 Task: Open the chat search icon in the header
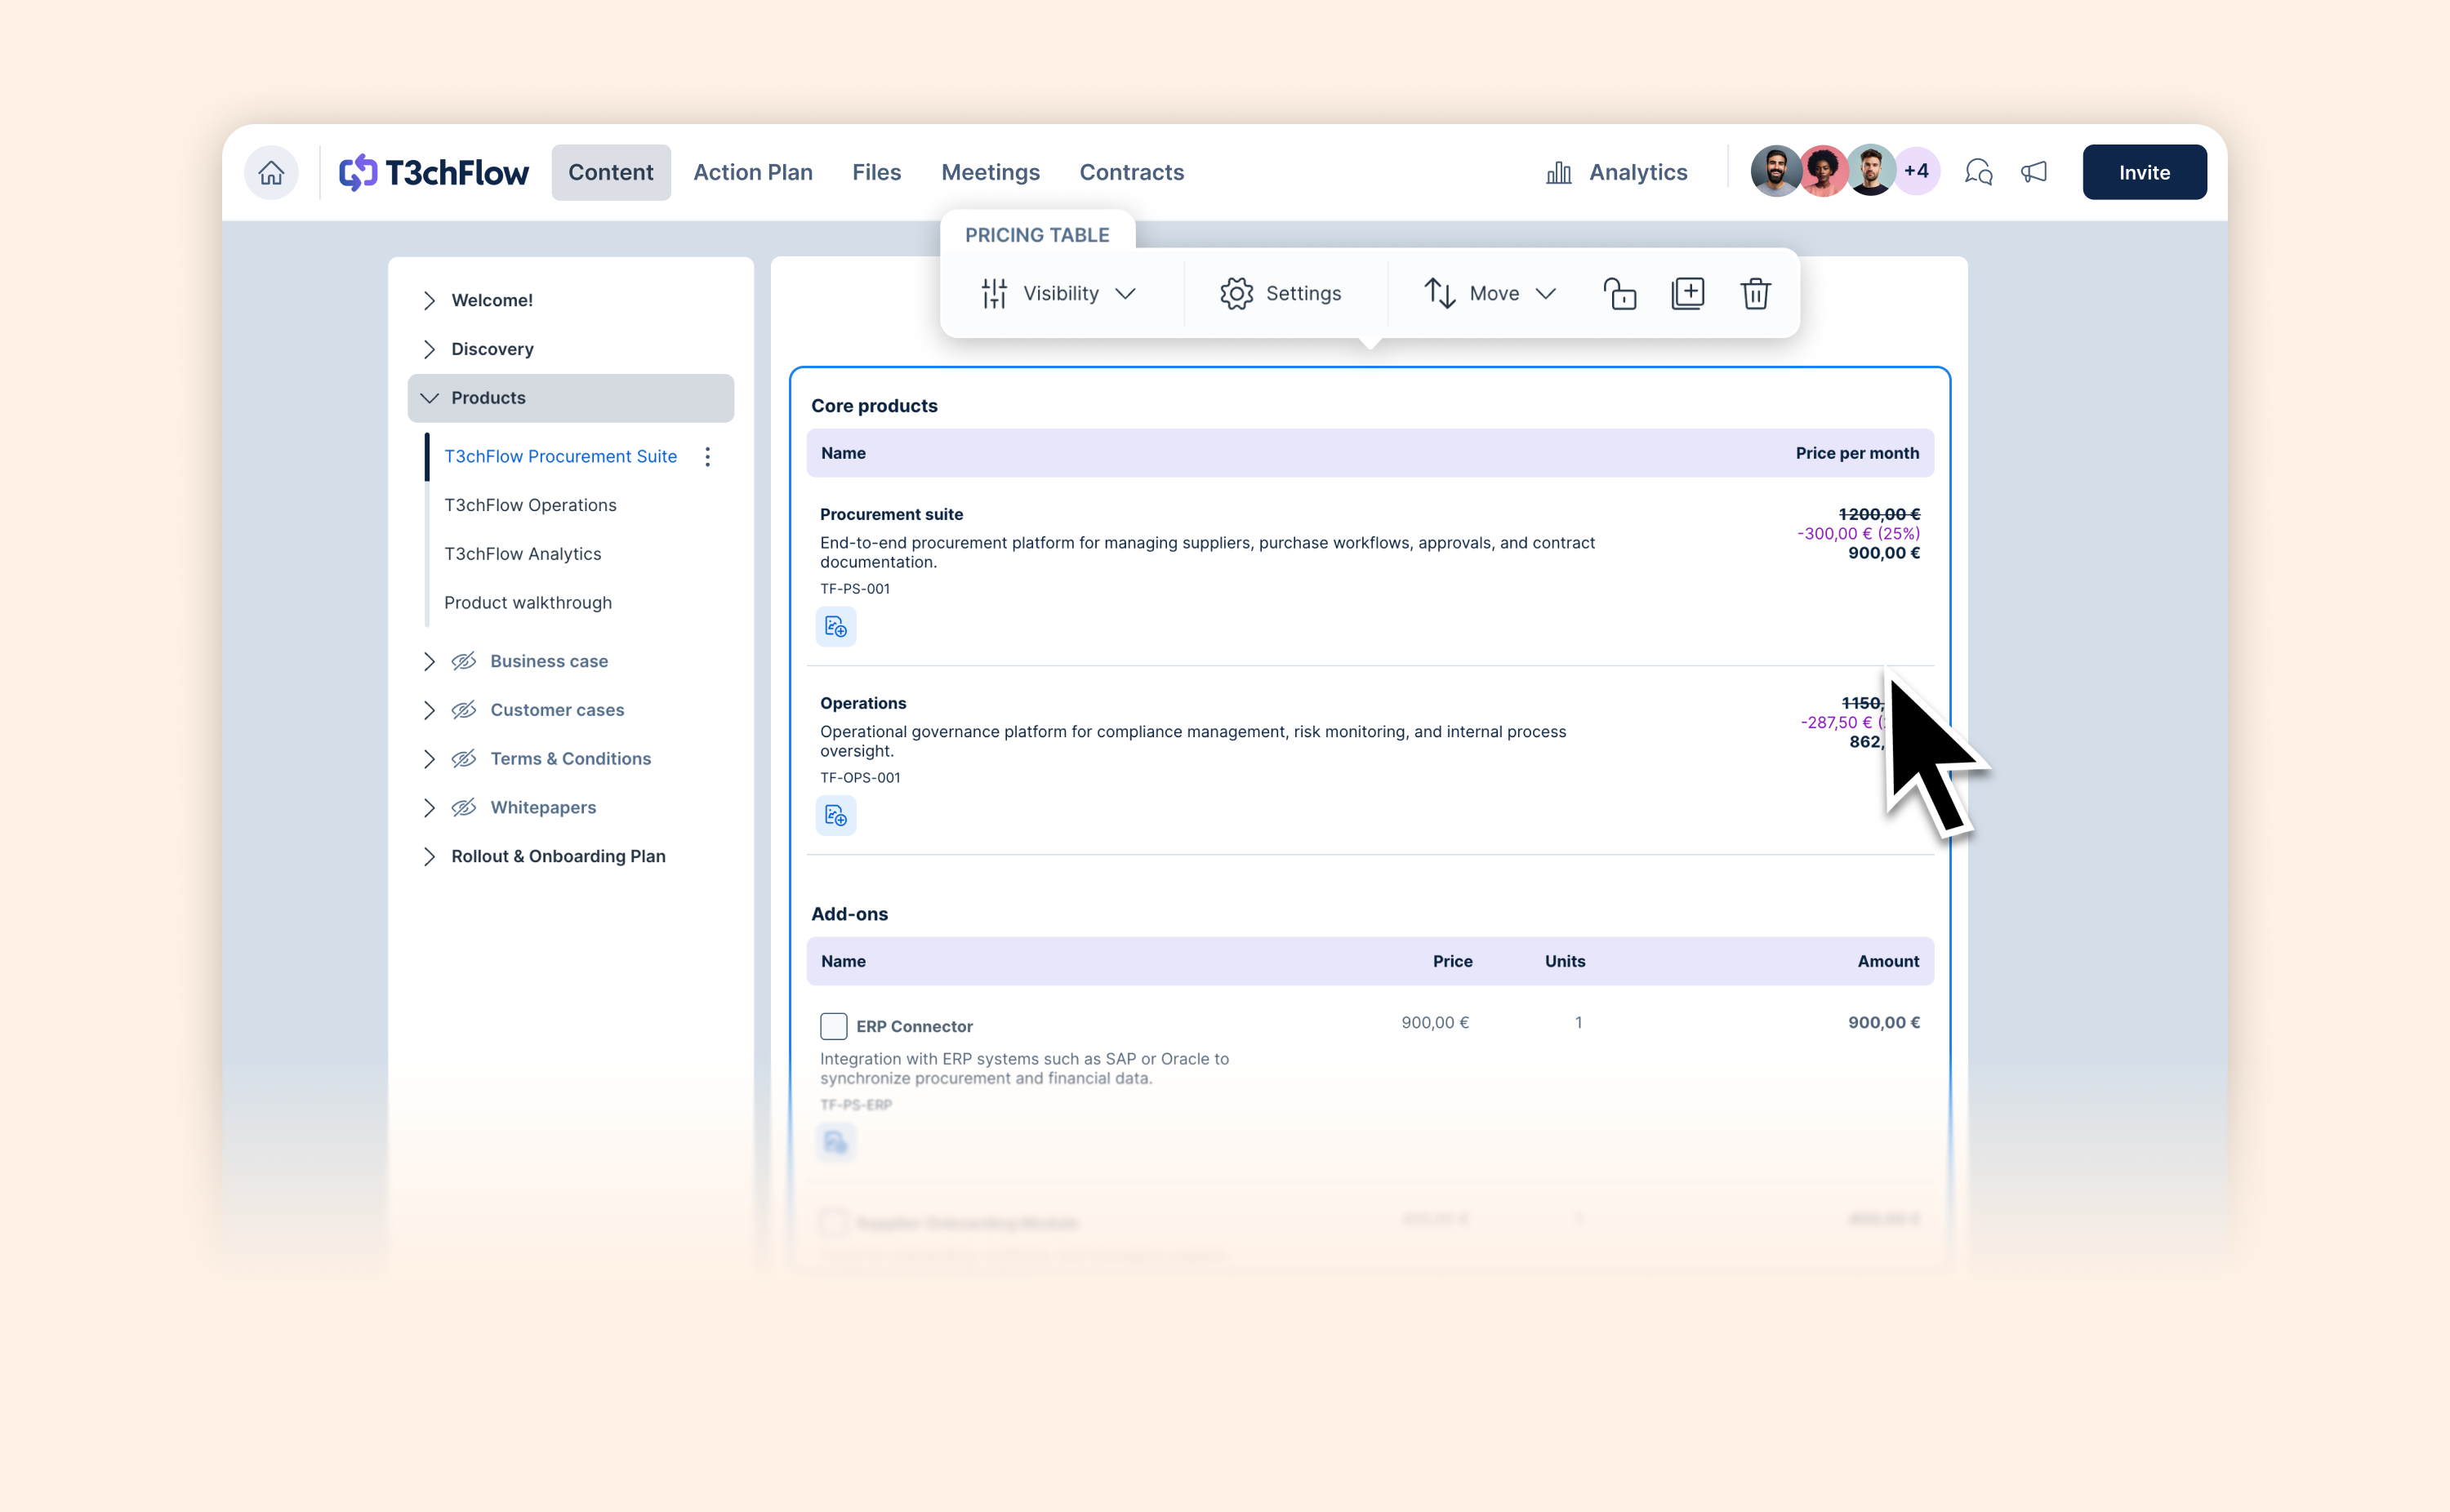(x=1978, y=172)
